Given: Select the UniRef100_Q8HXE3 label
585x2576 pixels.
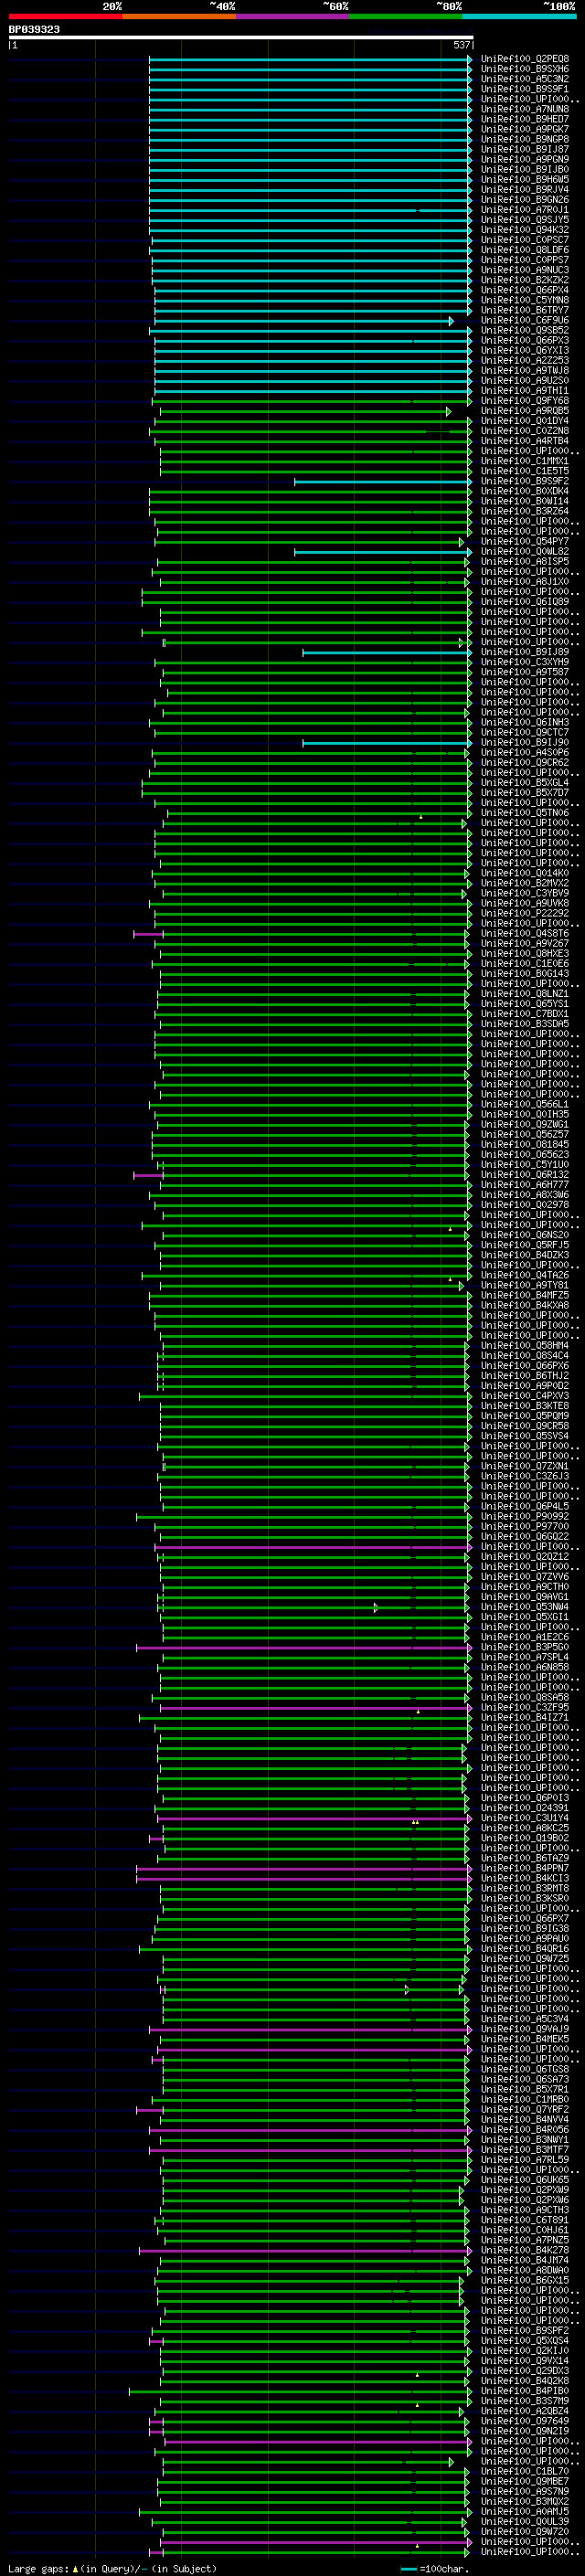Looking at the screenshot, I should coord(525,953).
